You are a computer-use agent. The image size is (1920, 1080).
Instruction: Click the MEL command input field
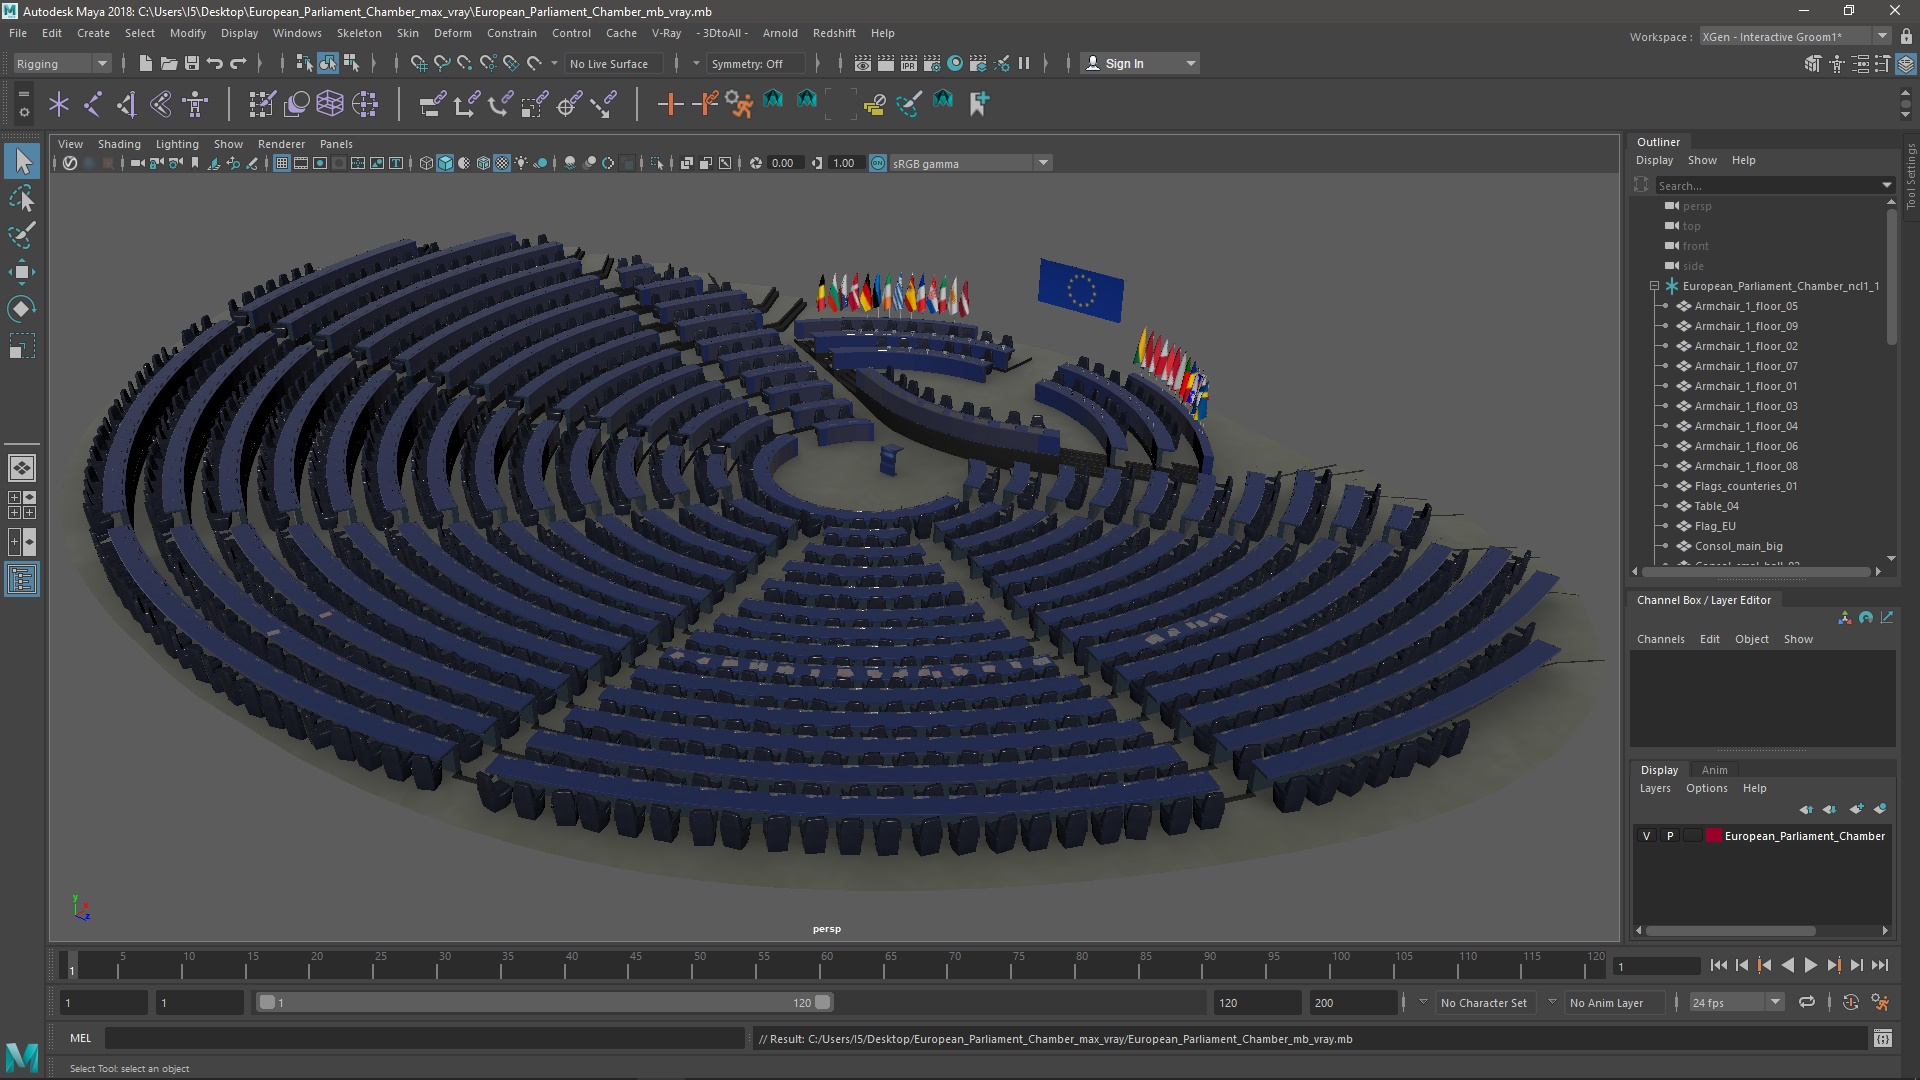(424, 1038)
